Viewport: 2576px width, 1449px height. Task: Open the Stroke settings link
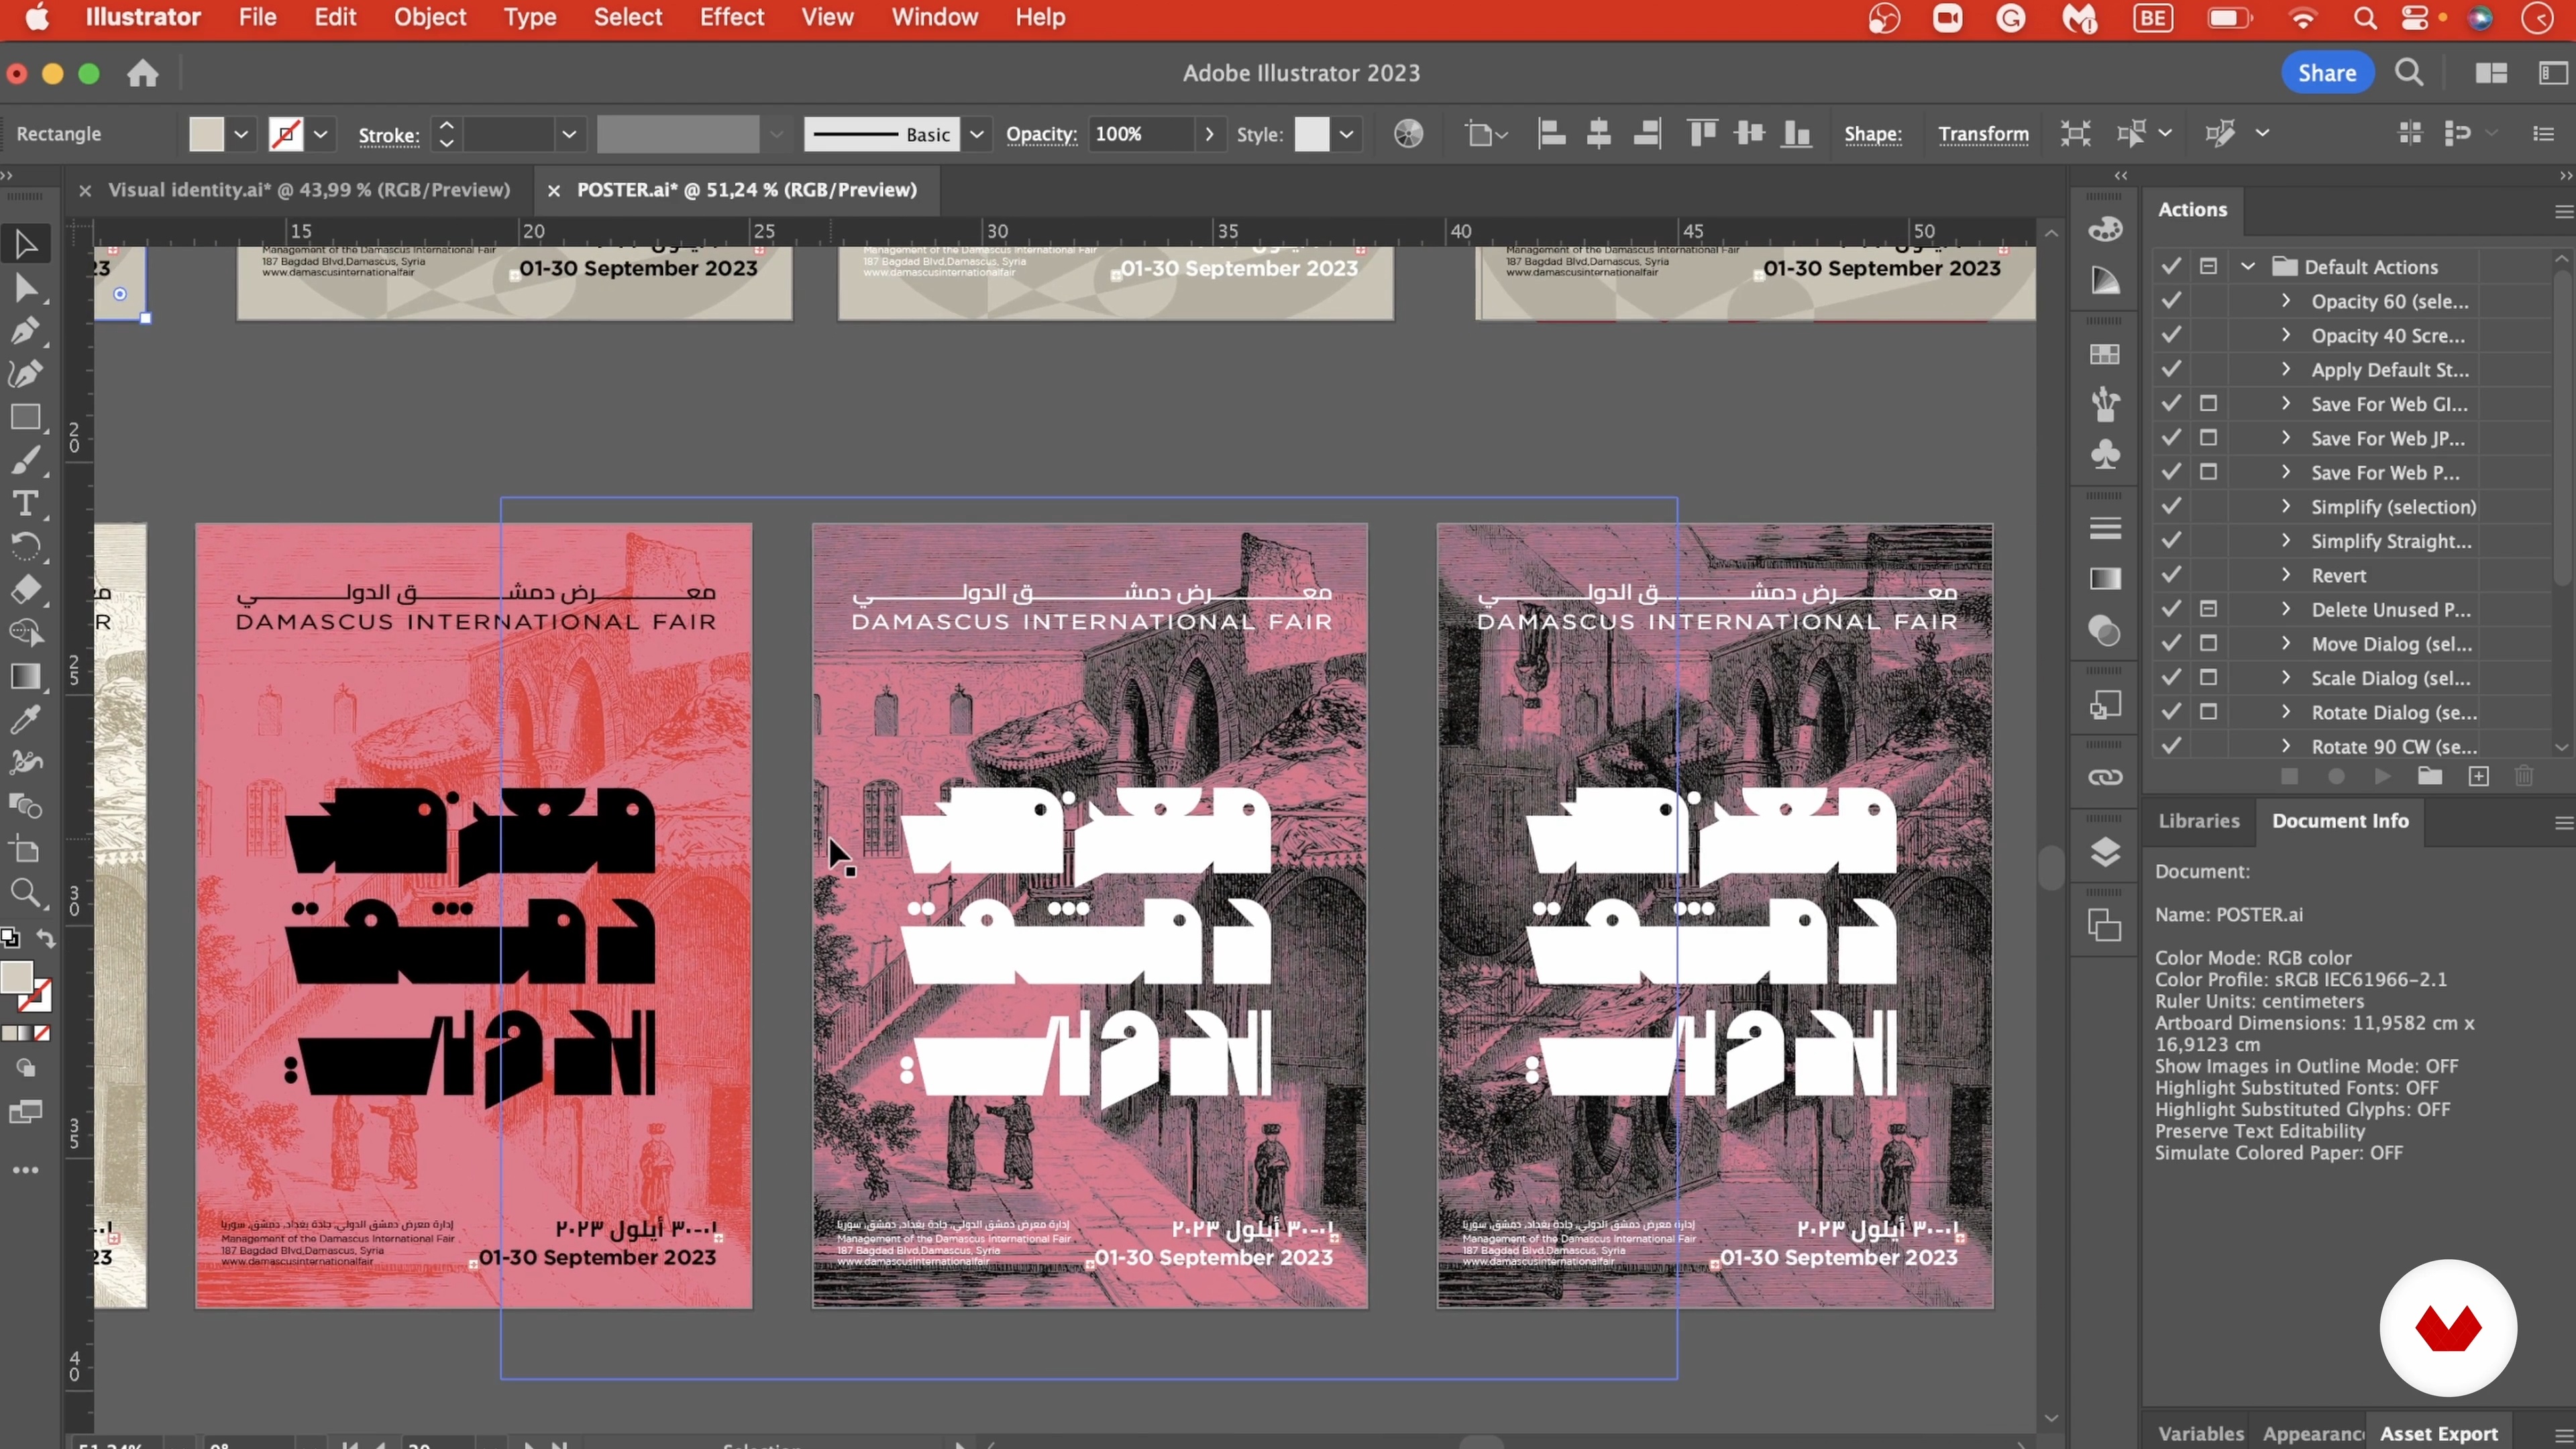tap(388, 135)
